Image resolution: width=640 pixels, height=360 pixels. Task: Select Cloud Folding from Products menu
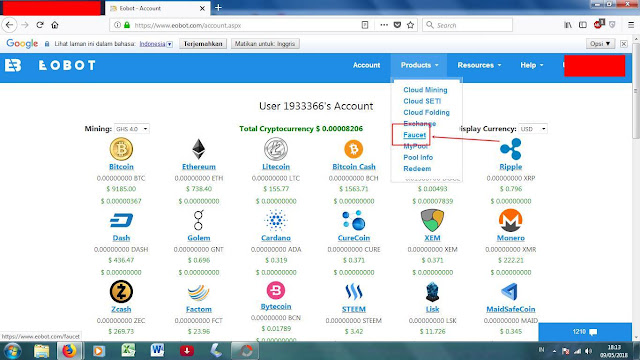[x=426, y=112]
